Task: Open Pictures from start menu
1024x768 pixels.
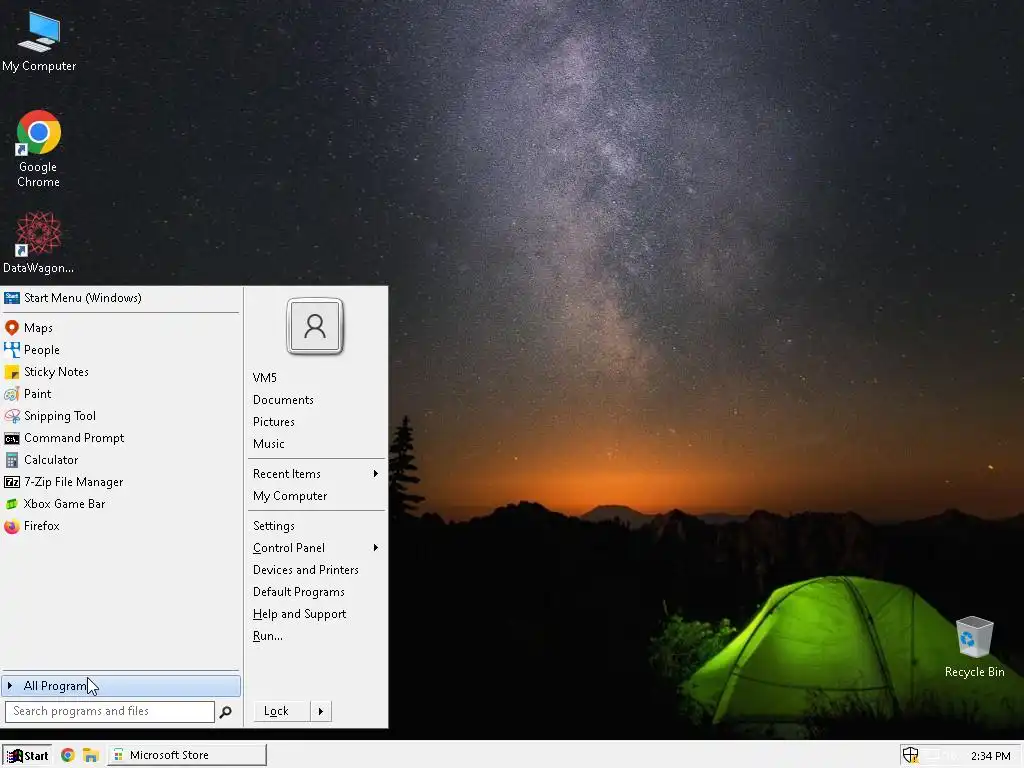Action: pyautogui.click(x=274, y=422)
